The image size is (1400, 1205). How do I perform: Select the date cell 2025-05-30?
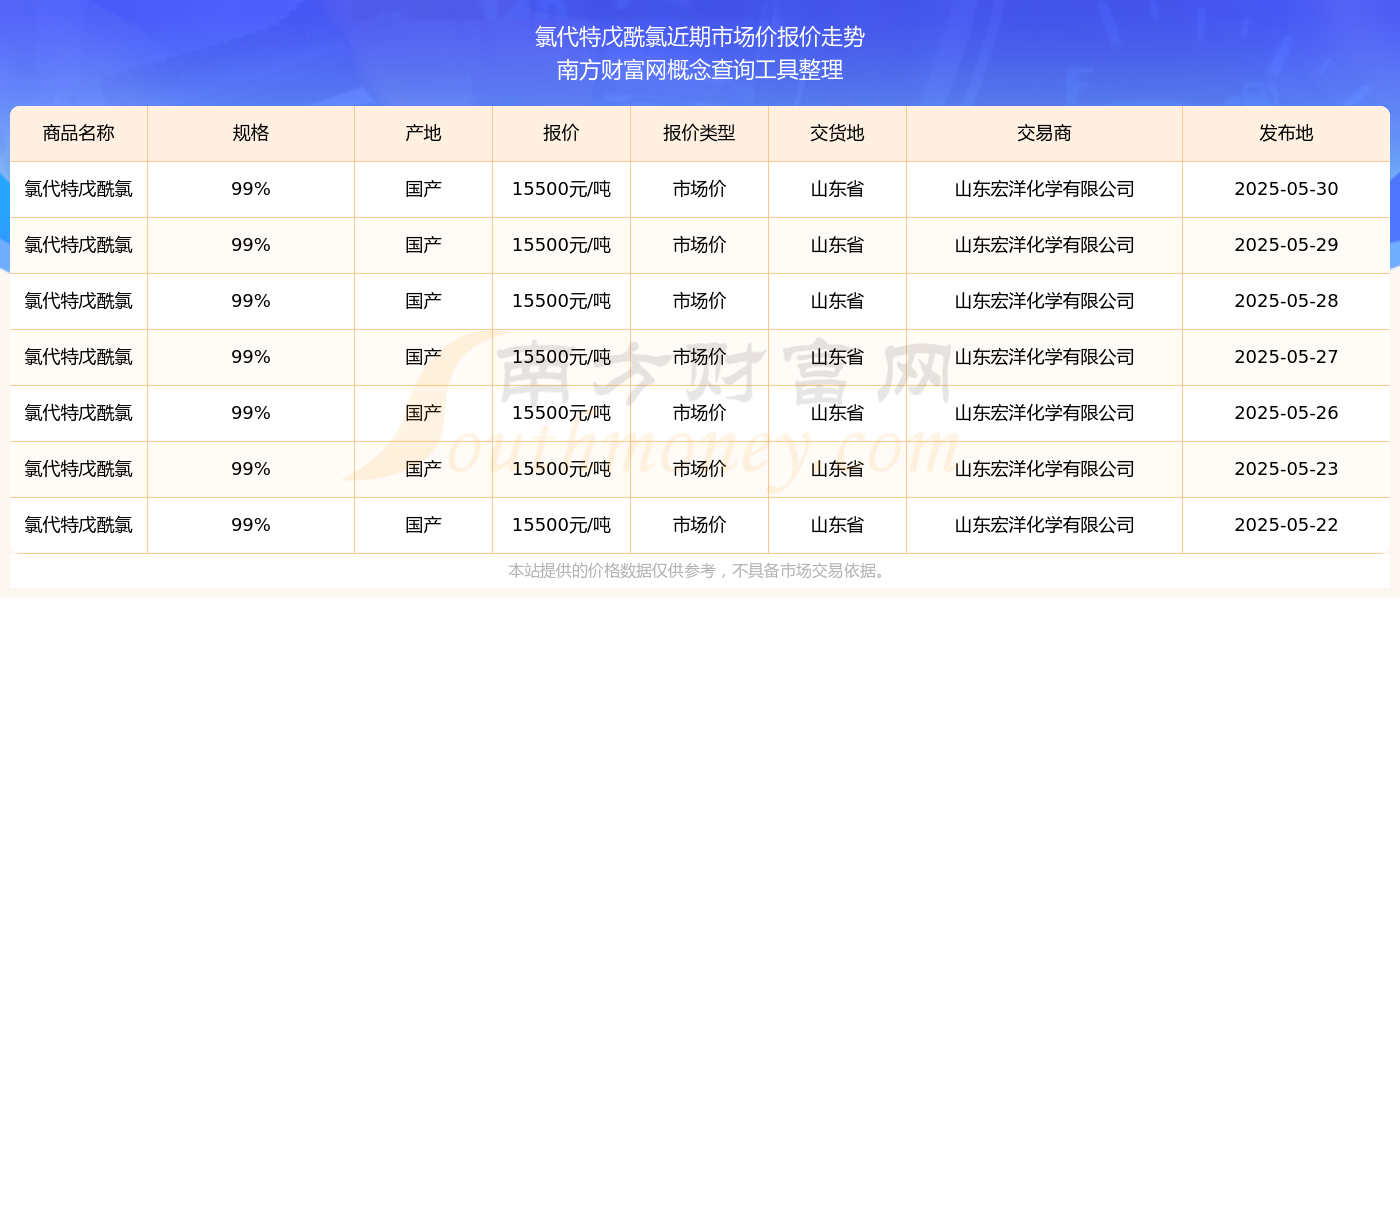tap(1286, 189)
